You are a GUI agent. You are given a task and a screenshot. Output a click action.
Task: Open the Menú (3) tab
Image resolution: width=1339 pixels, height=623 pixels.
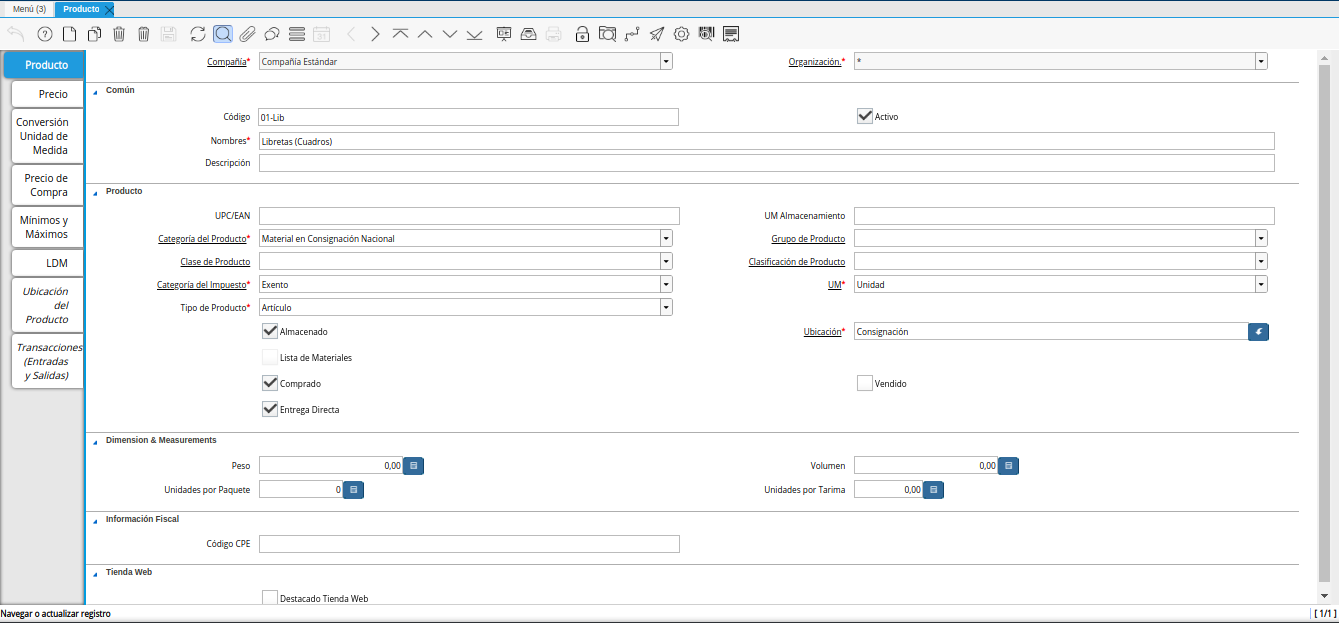click(29, 9)
